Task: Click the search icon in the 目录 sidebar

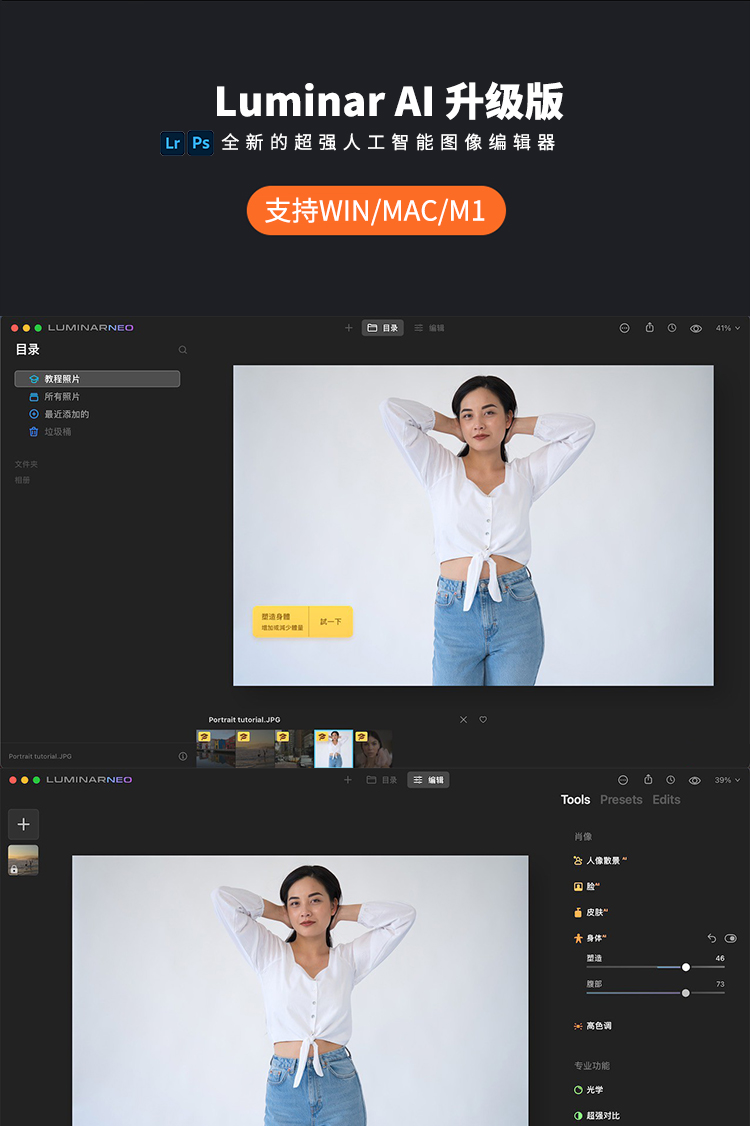Action: pos(182,350)
